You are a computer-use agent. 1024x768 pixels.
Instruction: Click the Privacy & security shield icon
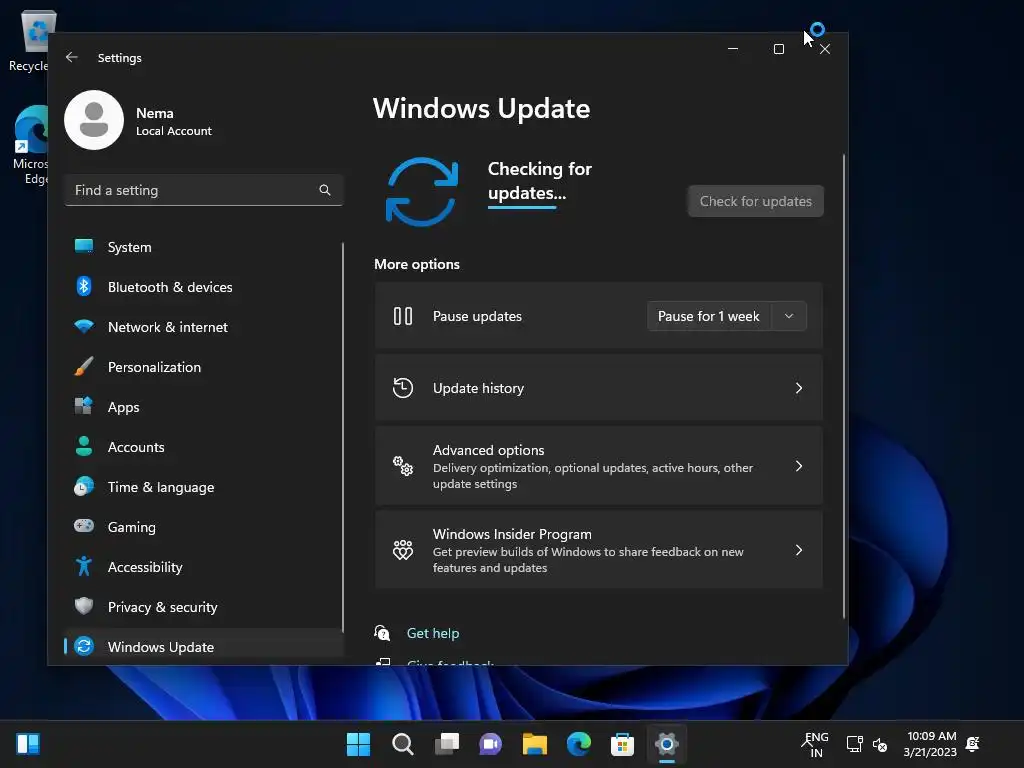[84, 606]
